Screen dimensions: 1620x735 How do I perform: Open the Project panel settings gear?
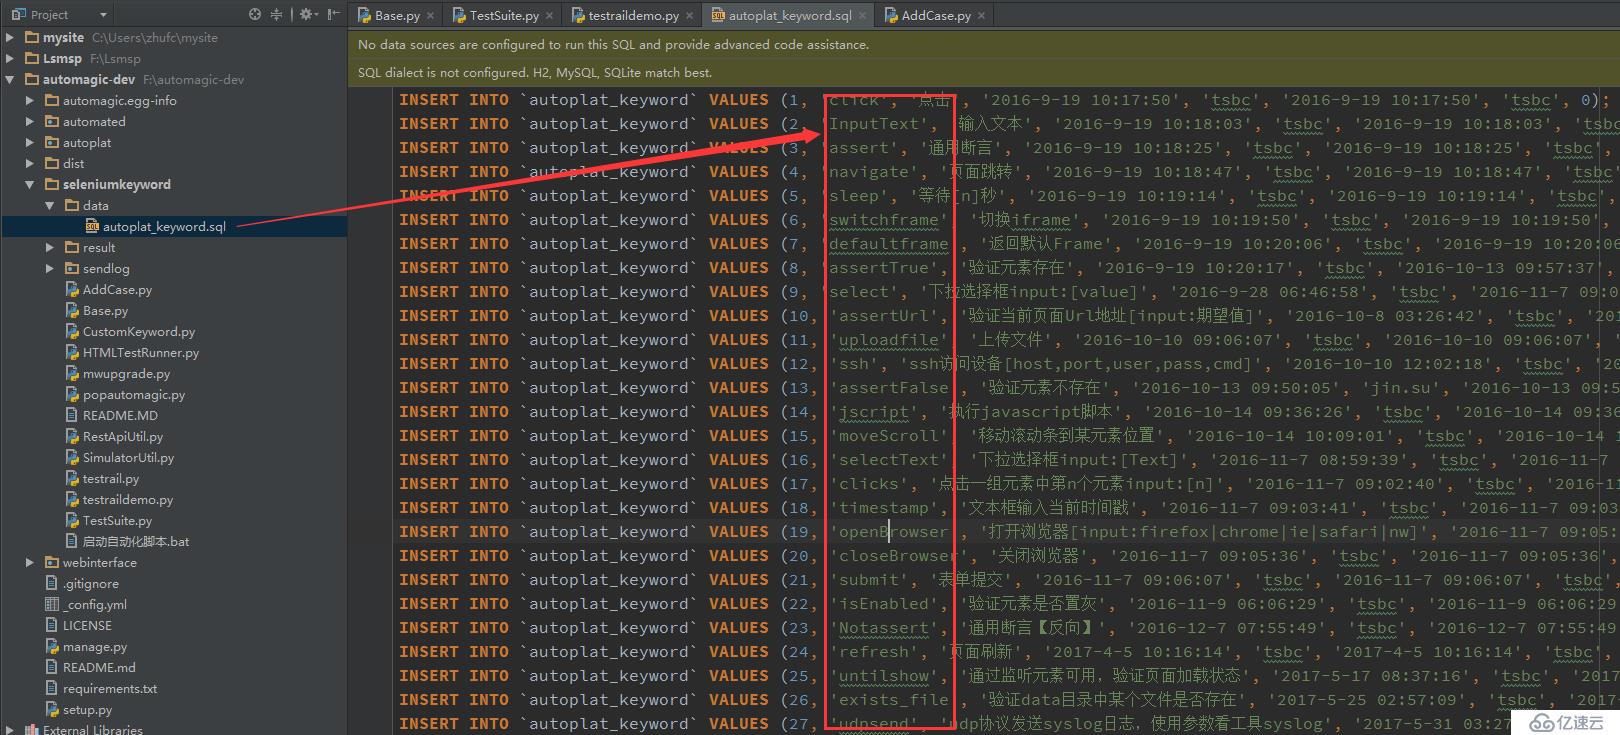308,14
